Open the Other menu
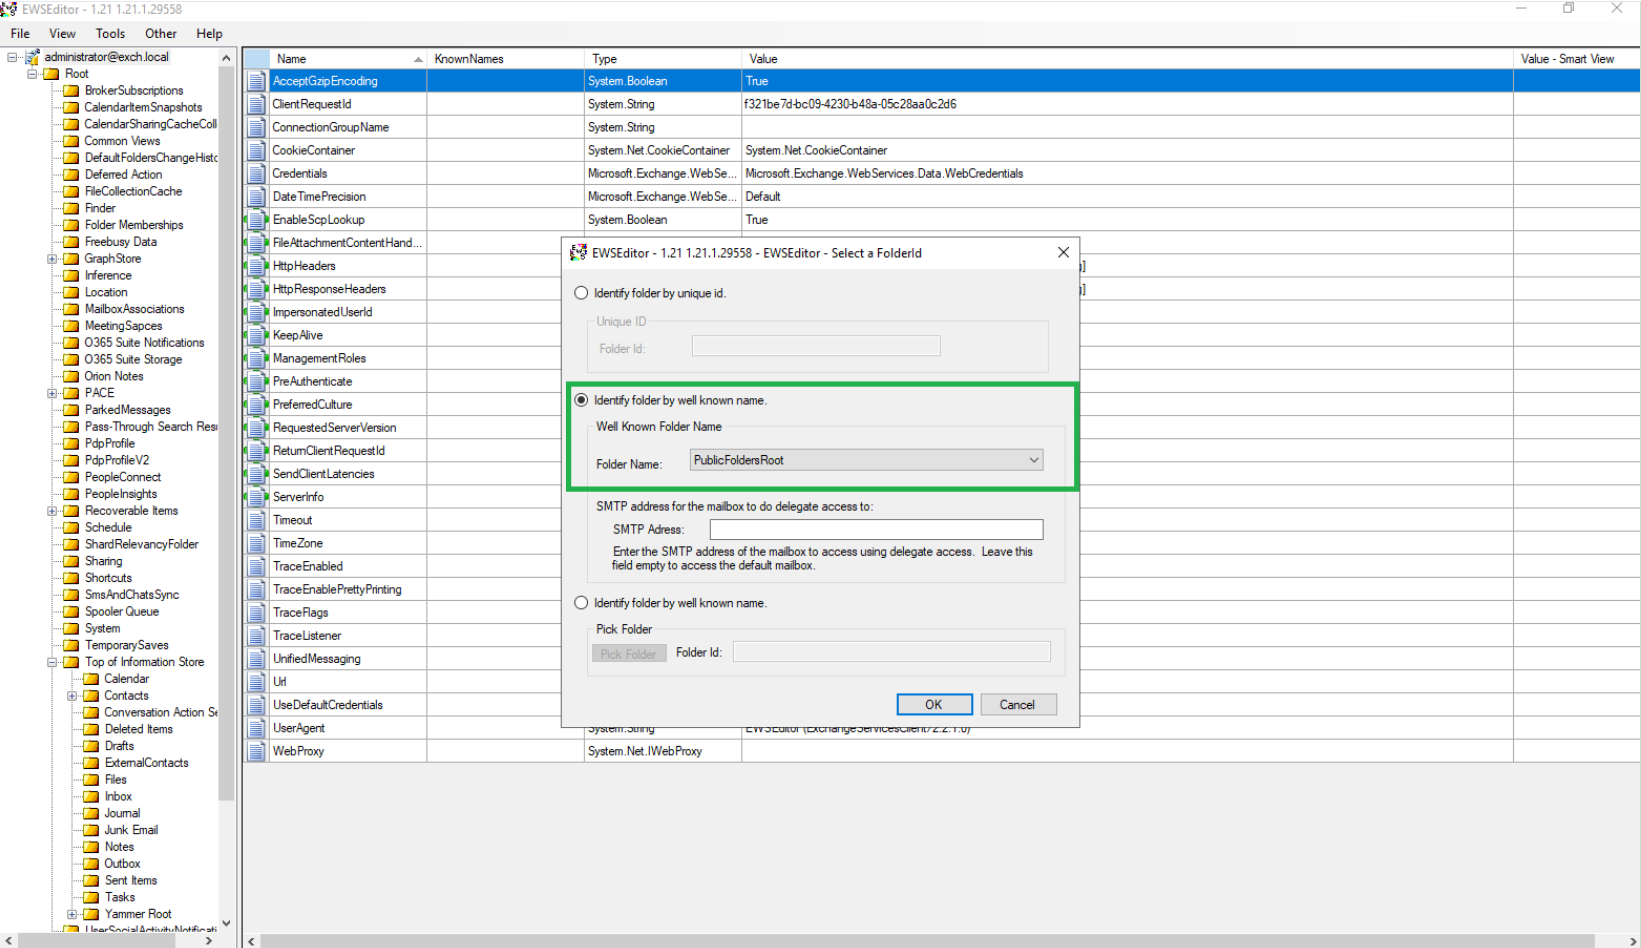1641x948 pixels. (x=160, y=33)
